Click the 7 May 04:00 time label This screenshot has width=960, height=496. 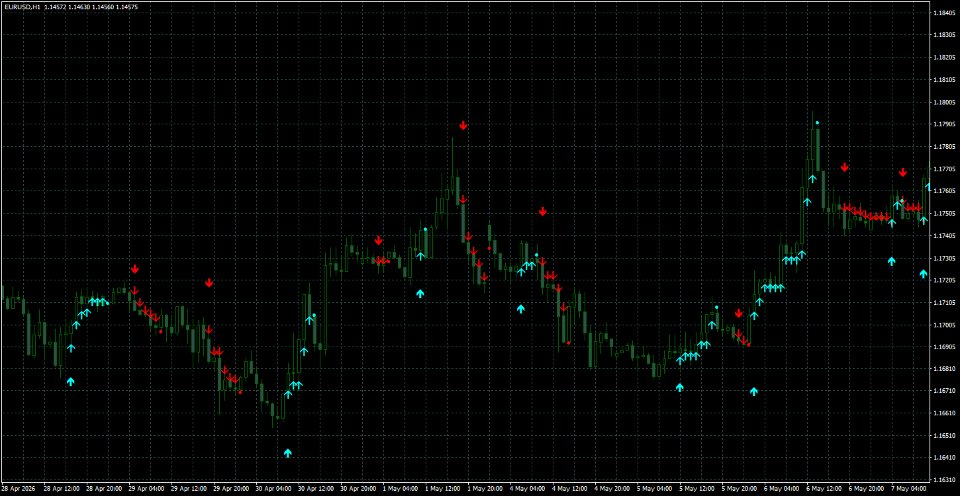point(911,489)
